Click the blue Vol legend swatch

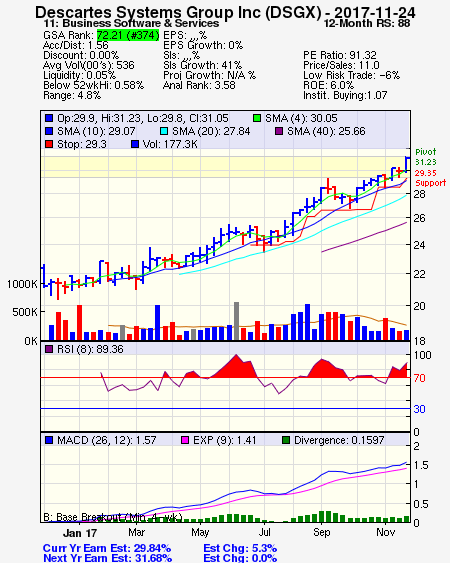coord(135,144)
